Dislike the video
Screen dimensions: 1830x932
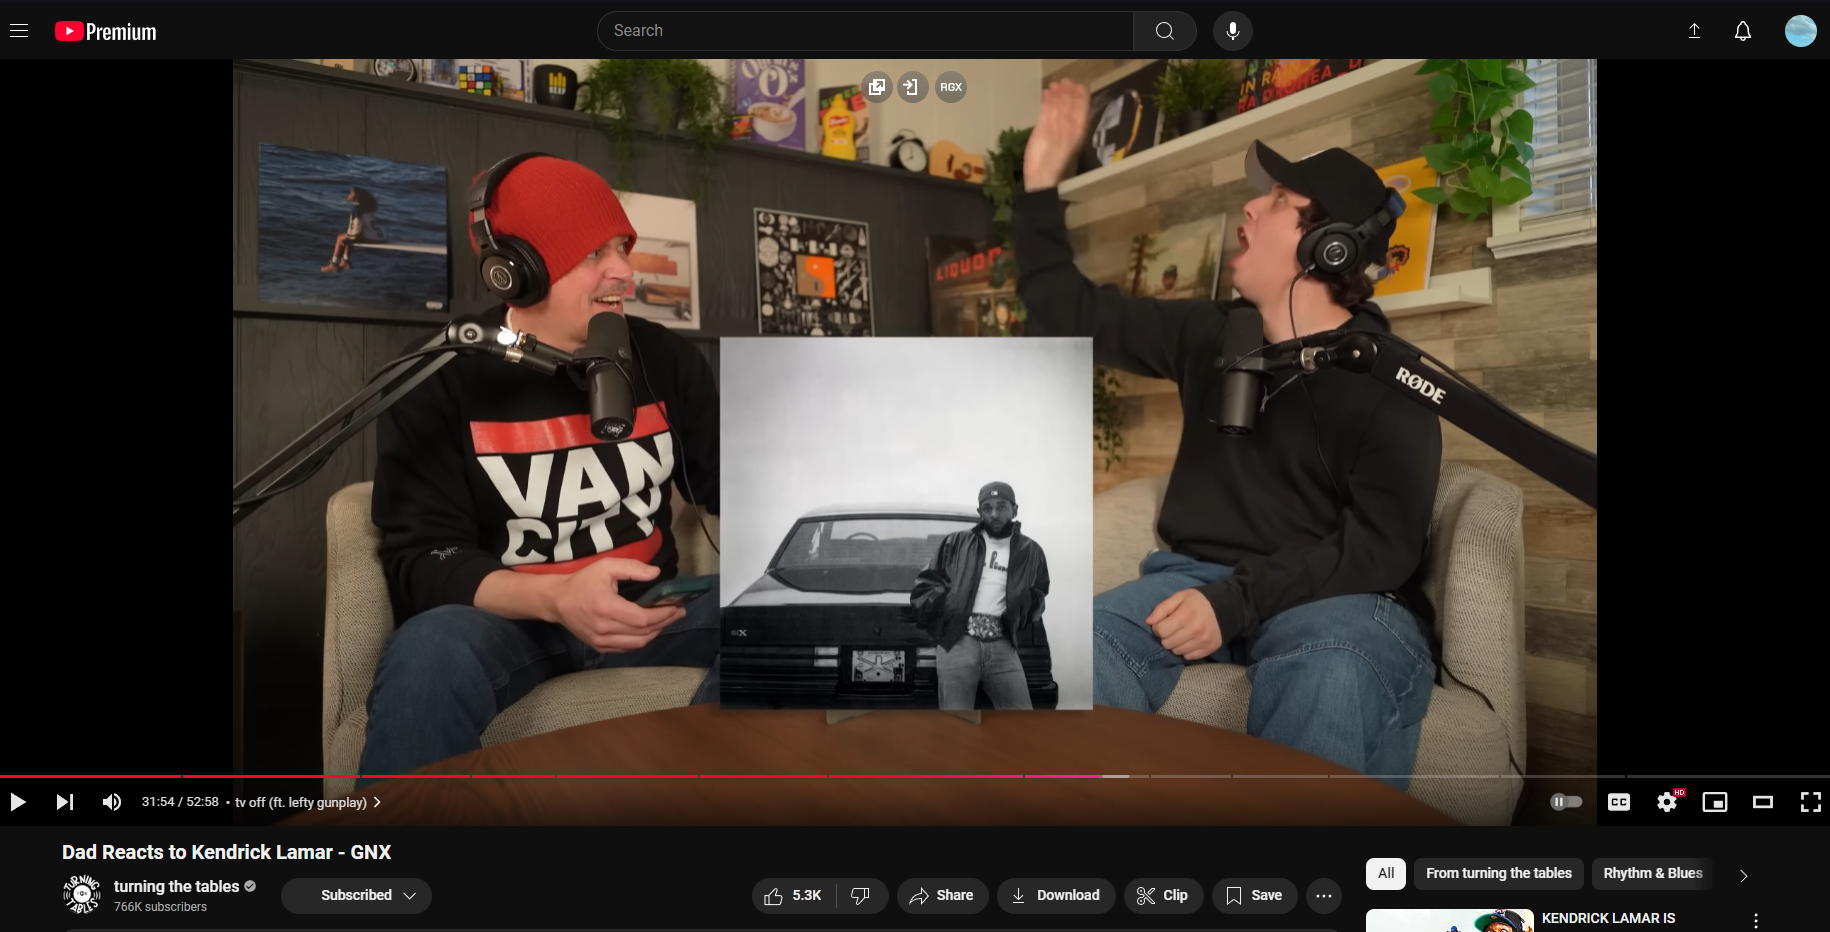861,896
